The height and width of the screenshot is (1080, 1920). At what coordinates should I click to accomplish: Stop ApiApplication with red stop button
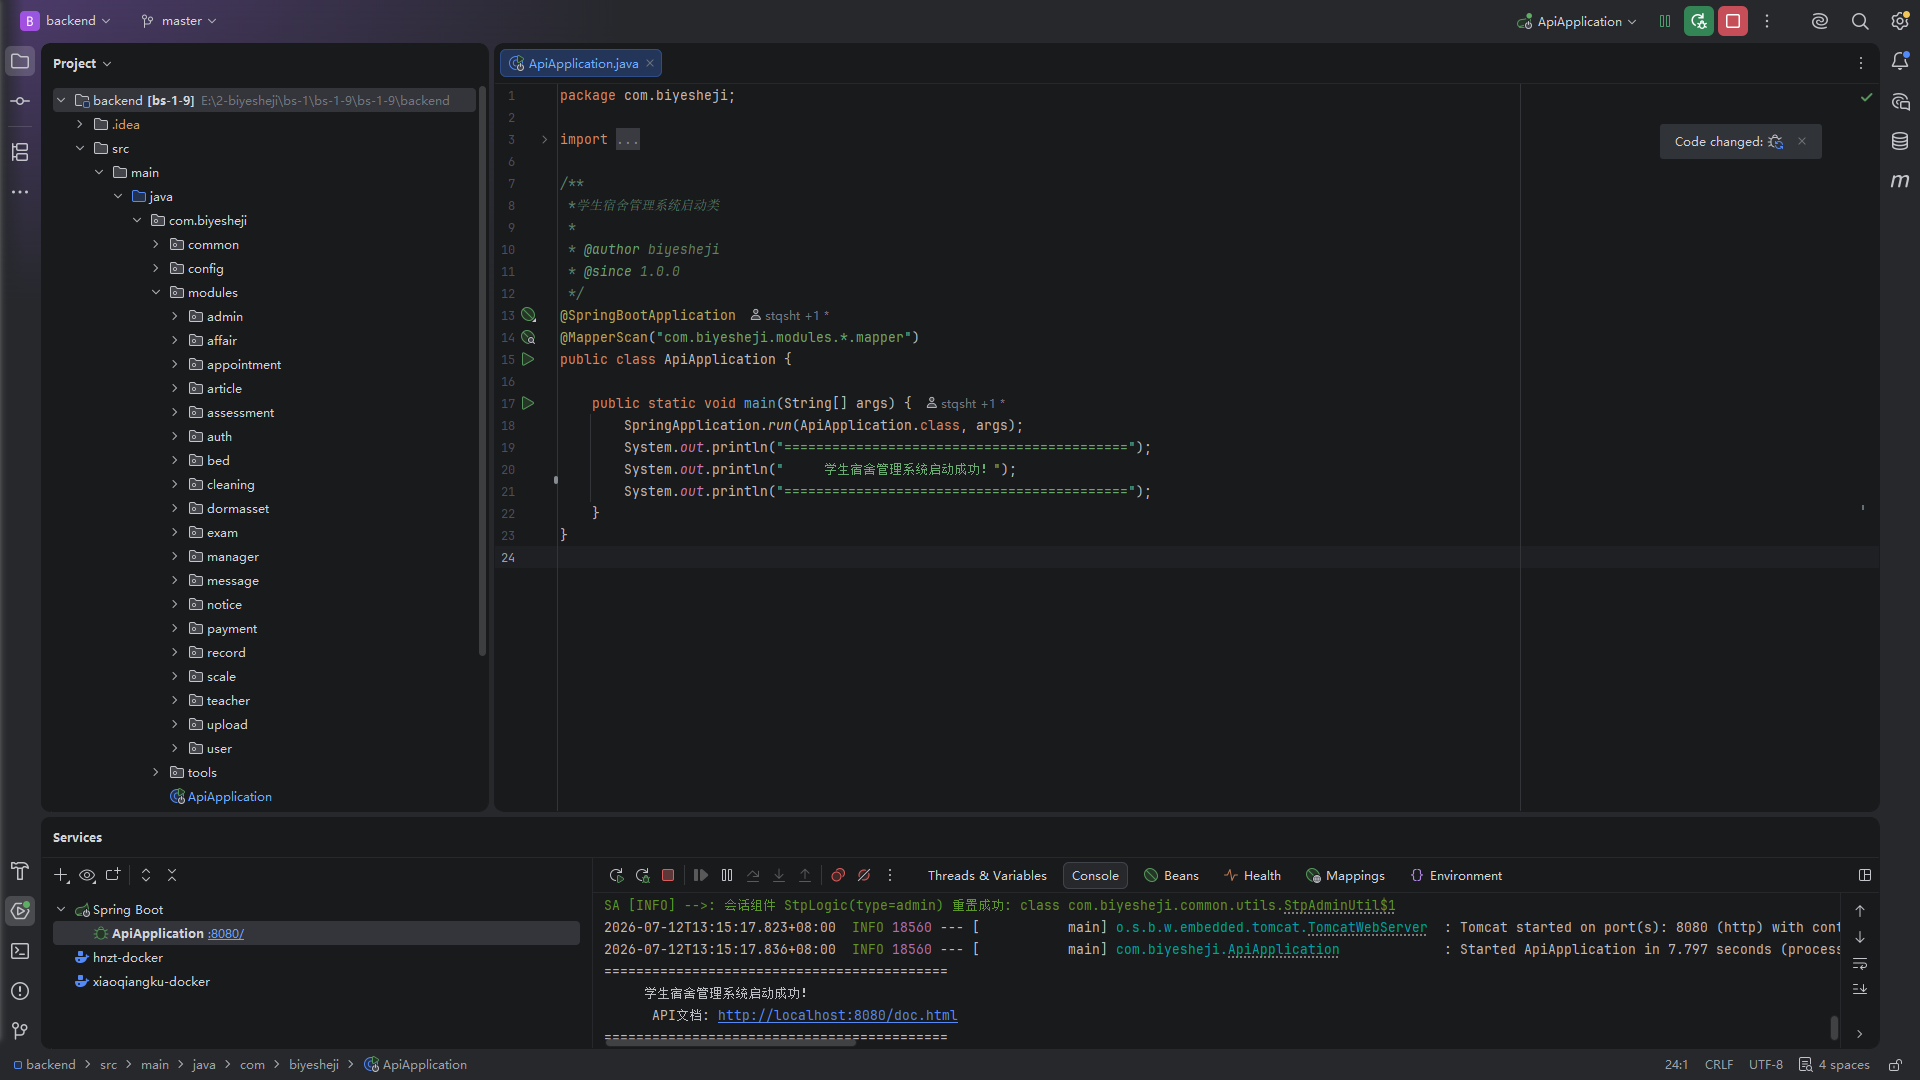[1733, 21]
